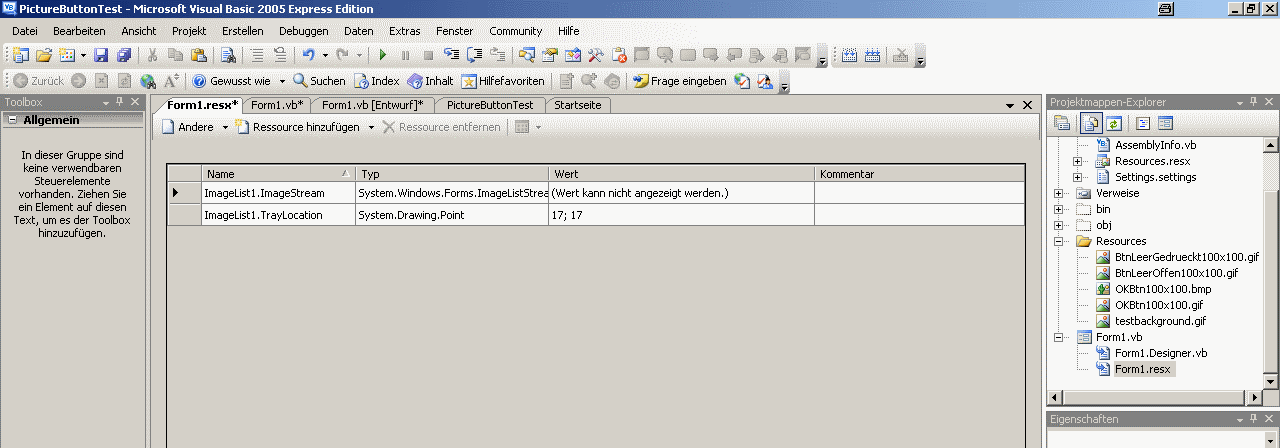This screenshot has height=448, width=1280.
Task: Click the Open File folder icon
Action: coord(44,55)
